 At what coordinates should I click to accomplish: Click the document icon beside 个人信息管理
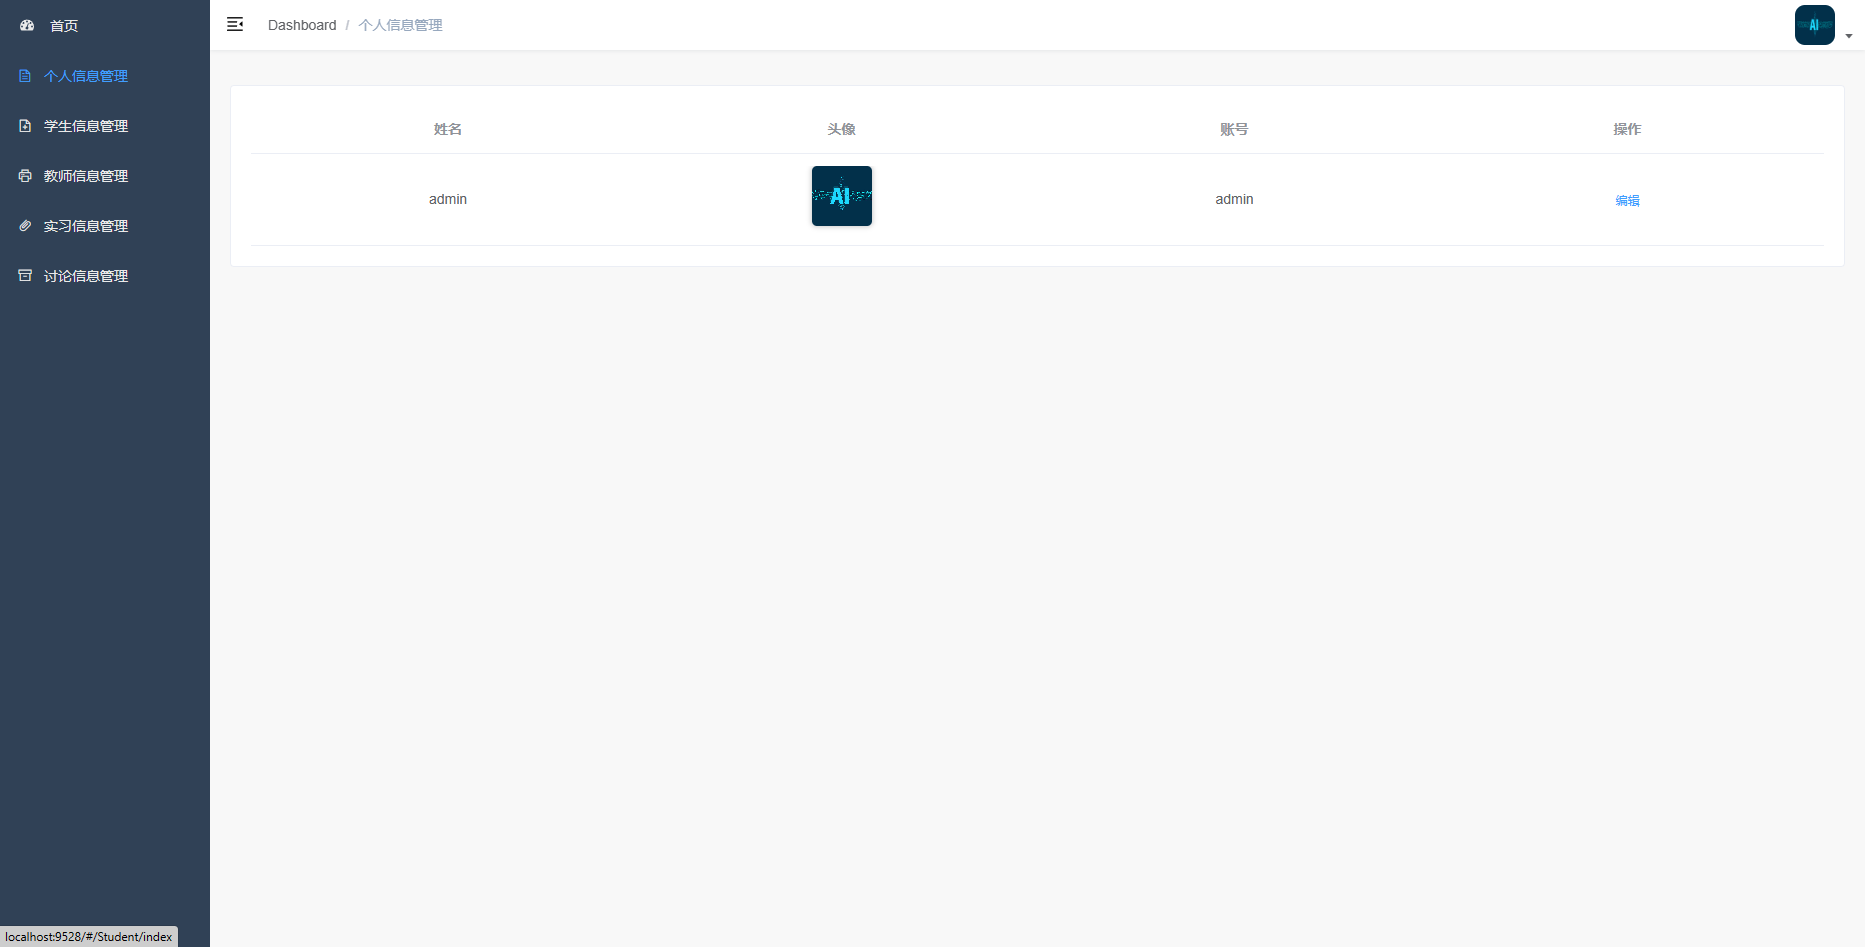25,76
